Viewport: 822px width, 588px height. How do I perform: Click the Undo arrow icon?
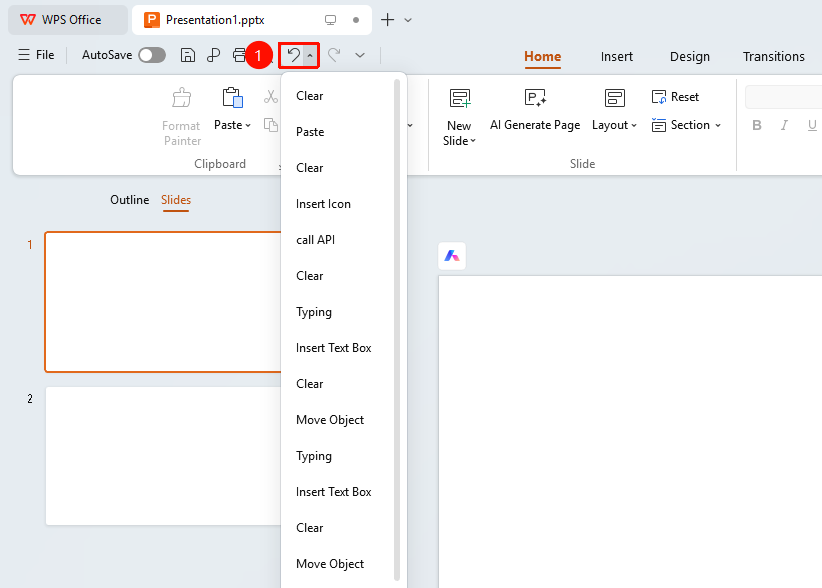[x=293, y=55]
